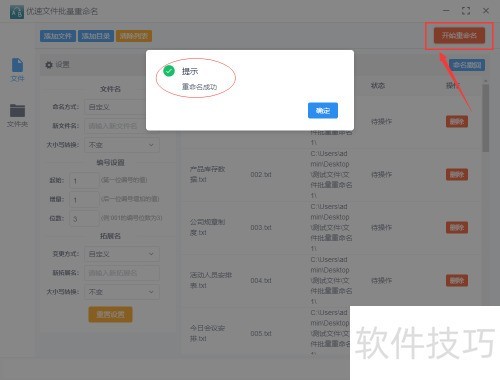Viewport: 500px width, 380px height.
Task: Delete the 003.txt row
Action: [457, 228]
